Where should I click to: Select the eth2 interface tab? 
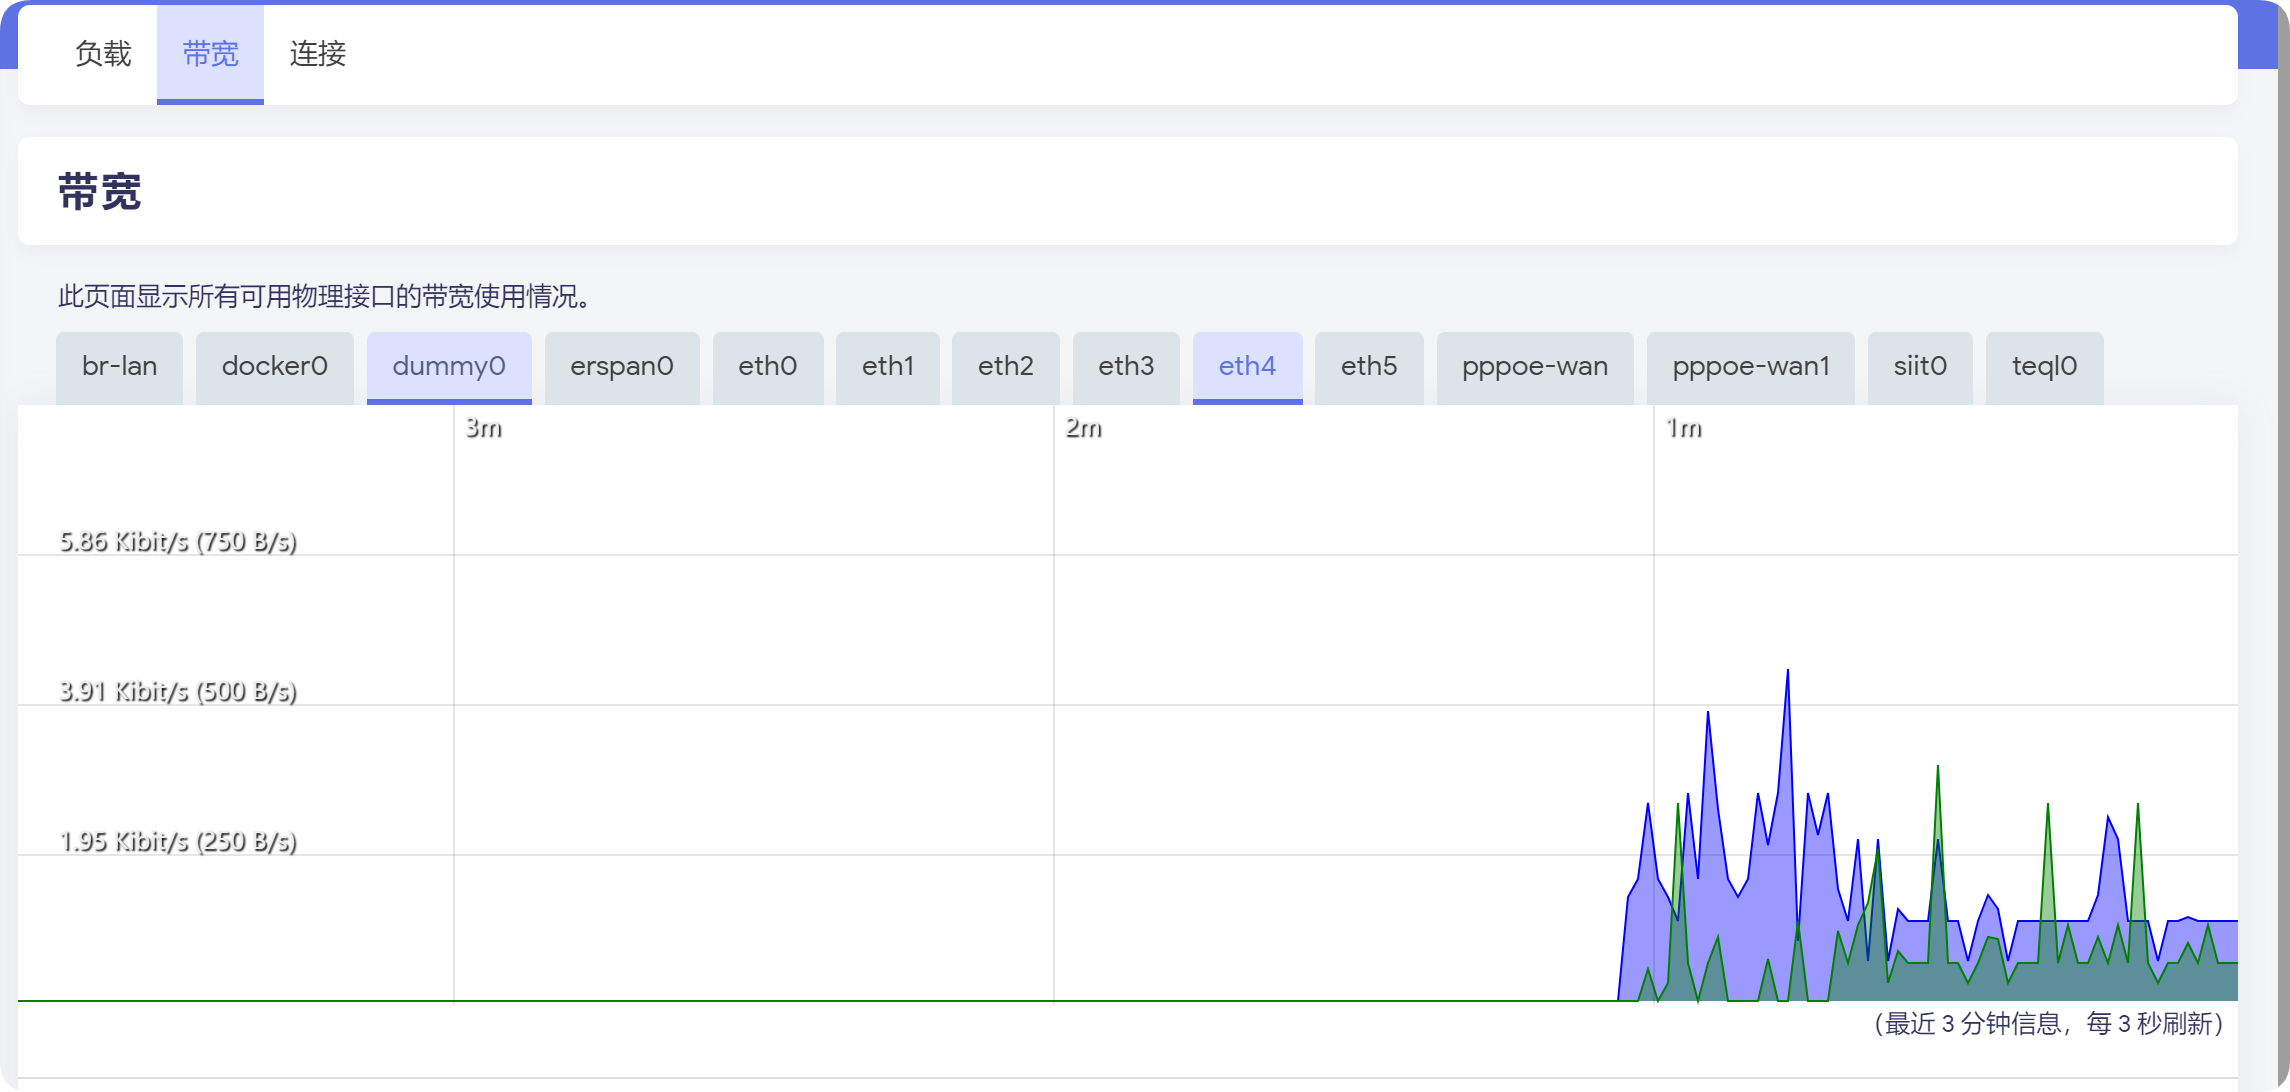coord(1005,367)
